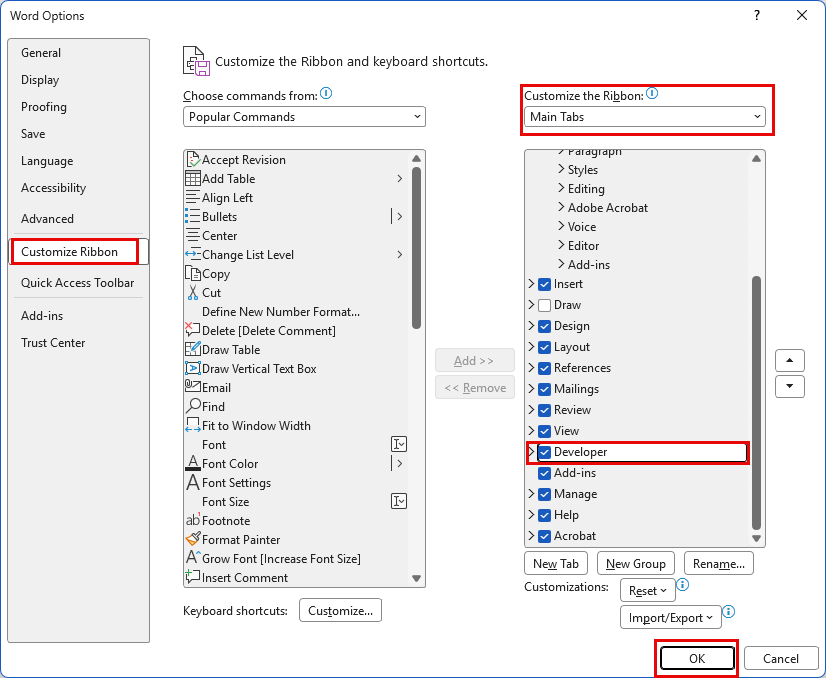Open the Popular Commands dropdown

[304, 117]
